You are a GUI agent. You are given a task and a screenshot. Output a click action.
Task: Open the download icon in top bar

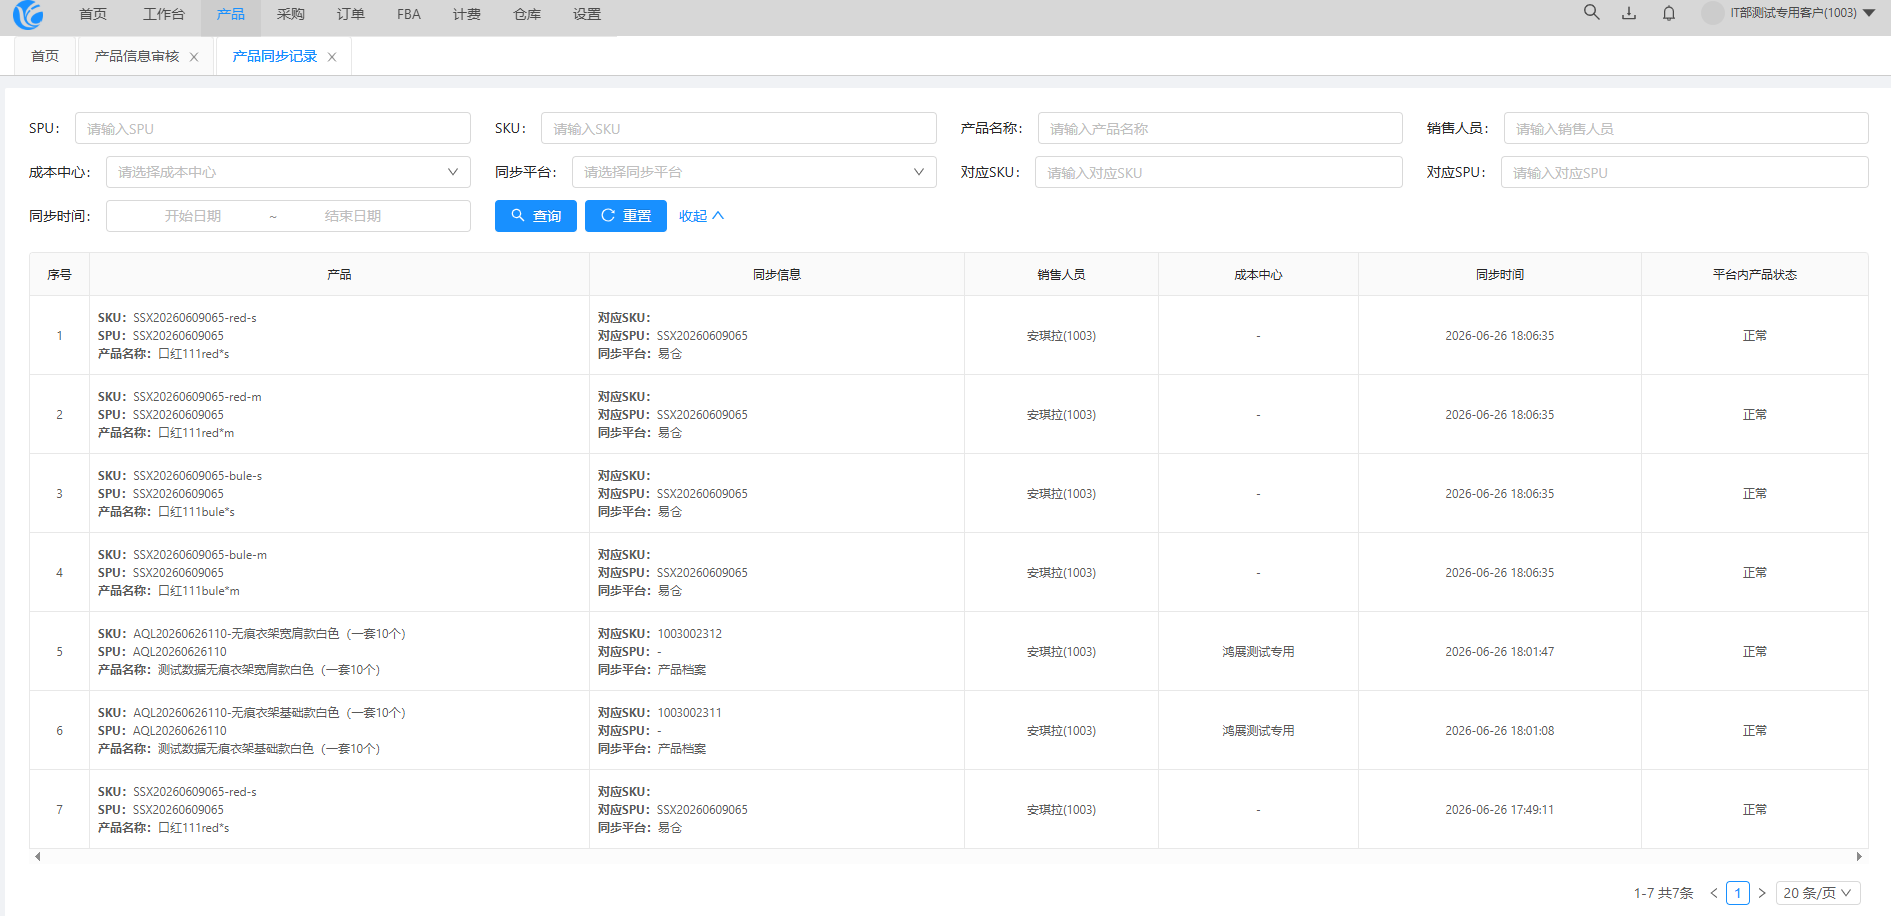pyautogui.click(x=1629, y=13)
